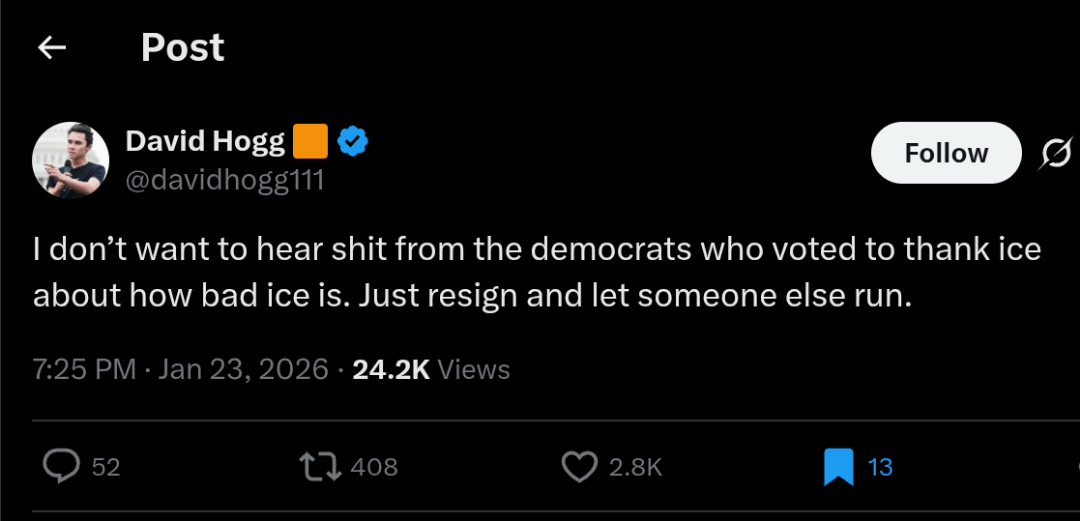Open the Grok icon beside Follow
Screen dimensions: 1080x521
pyautogui.click(x=1056, y=153)
